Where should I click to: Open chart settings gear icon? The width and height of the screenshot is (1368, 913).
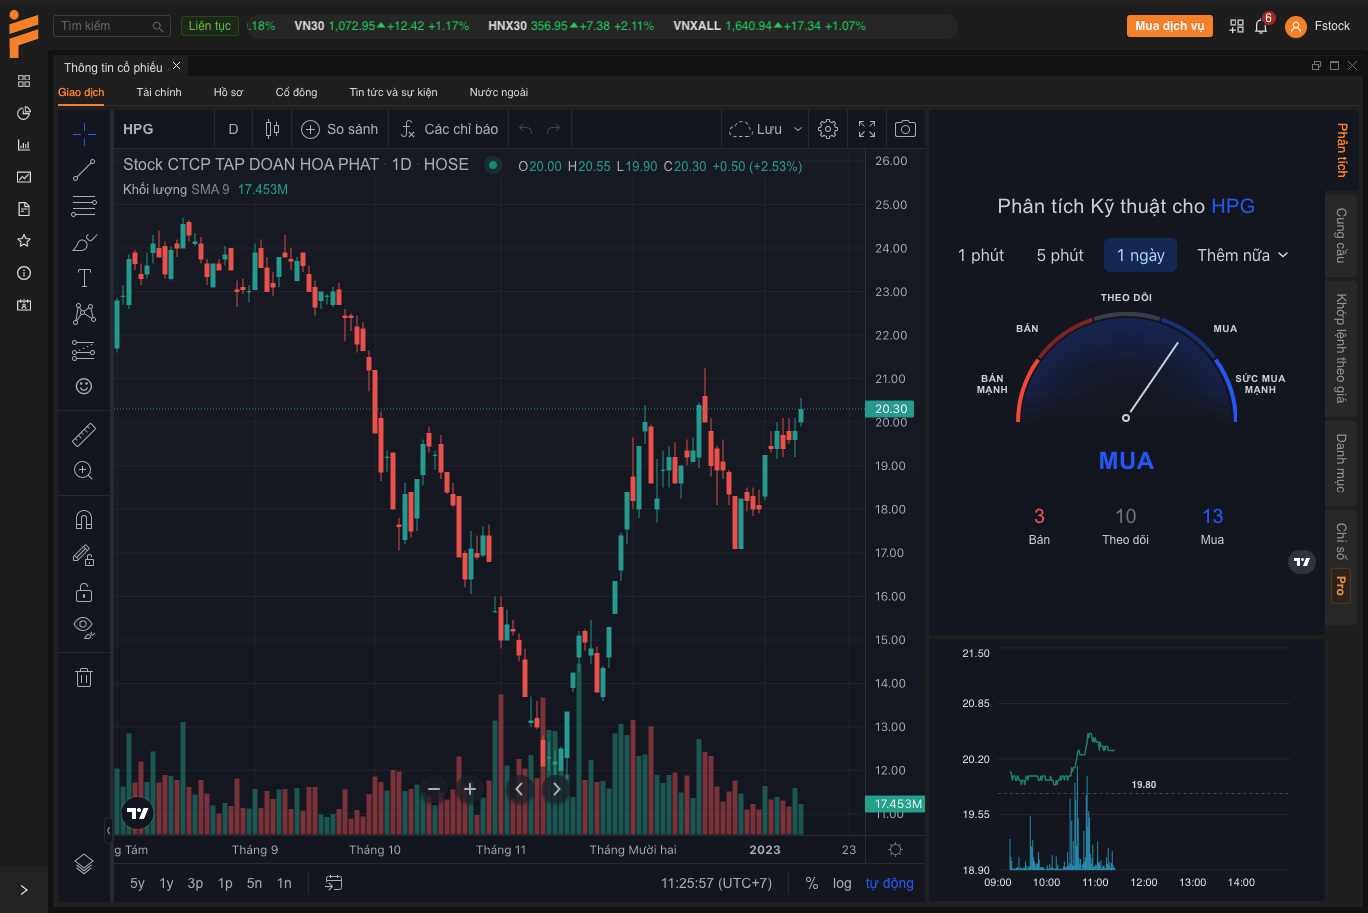(x=827, y=129)
